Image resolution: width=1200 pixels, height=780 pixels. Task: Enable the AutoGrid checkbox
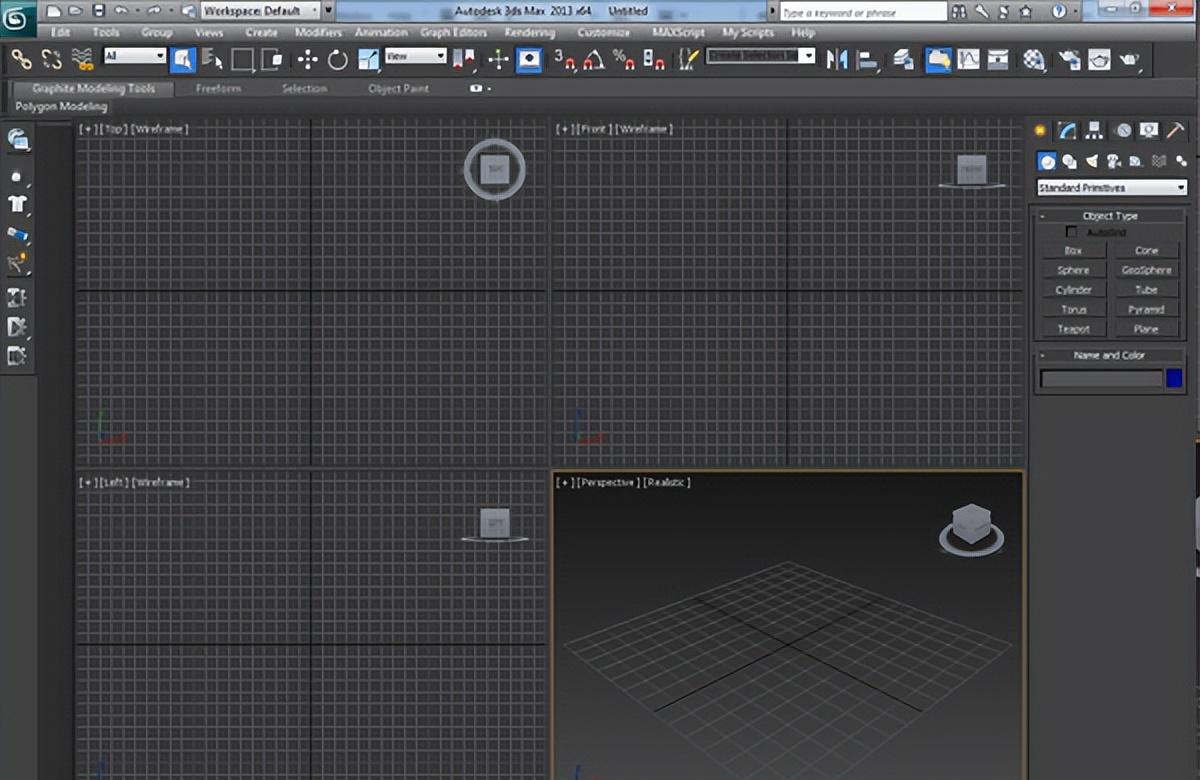click(1072, 232)
